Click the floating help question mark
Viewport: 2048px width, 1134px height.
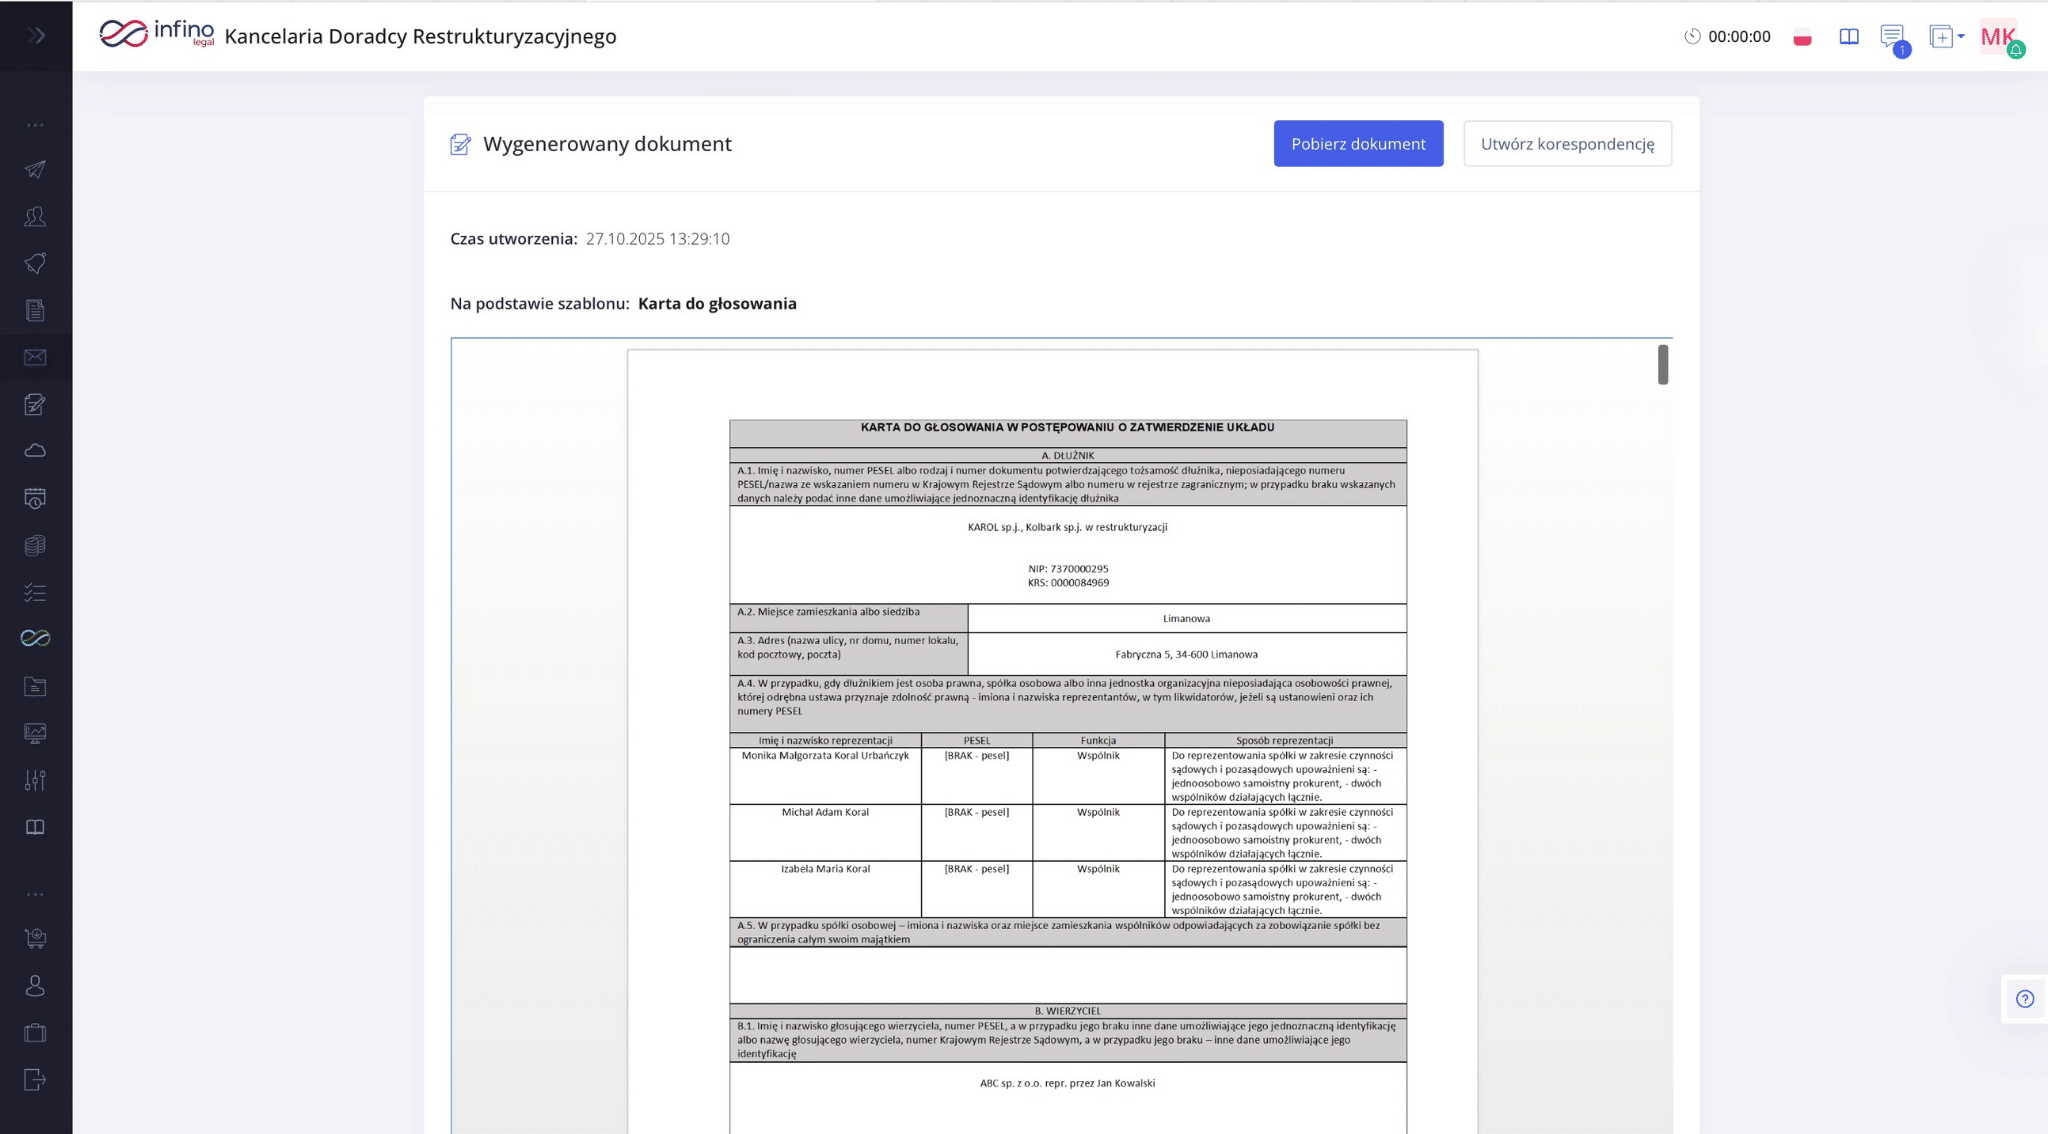point(2024,999)
